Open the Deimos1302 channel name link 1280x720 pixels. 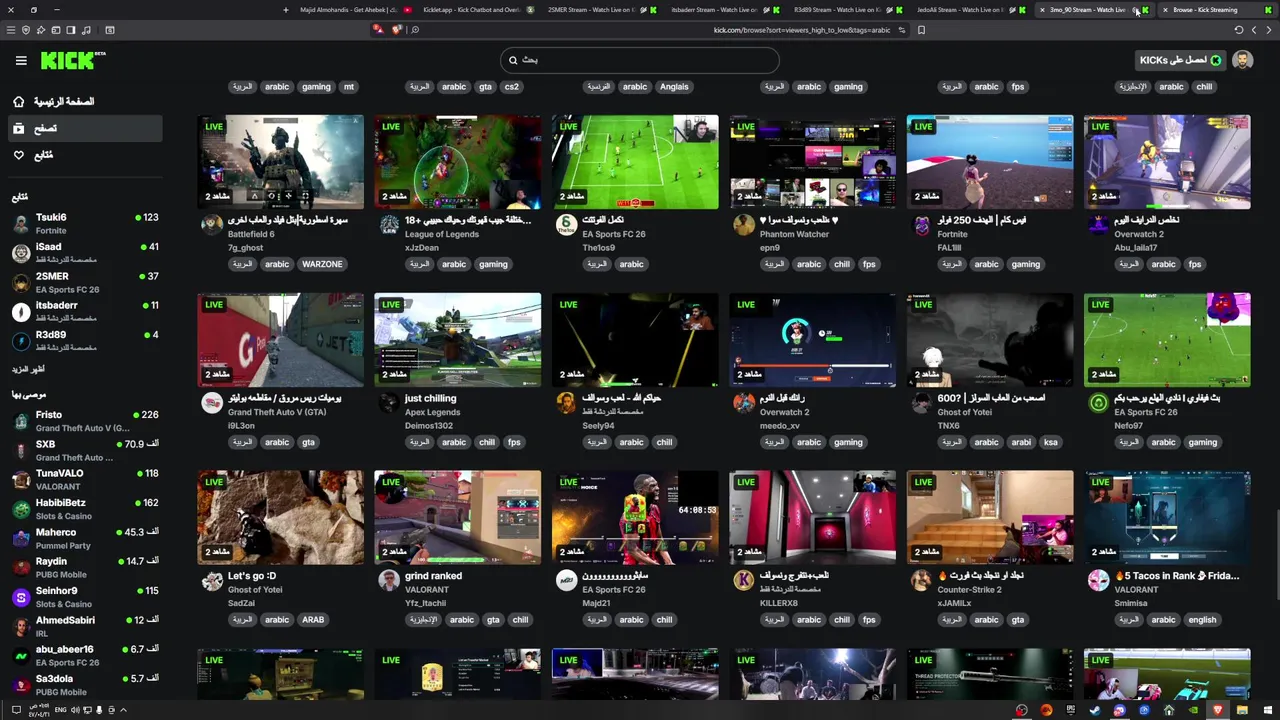[x=427, y=426]
